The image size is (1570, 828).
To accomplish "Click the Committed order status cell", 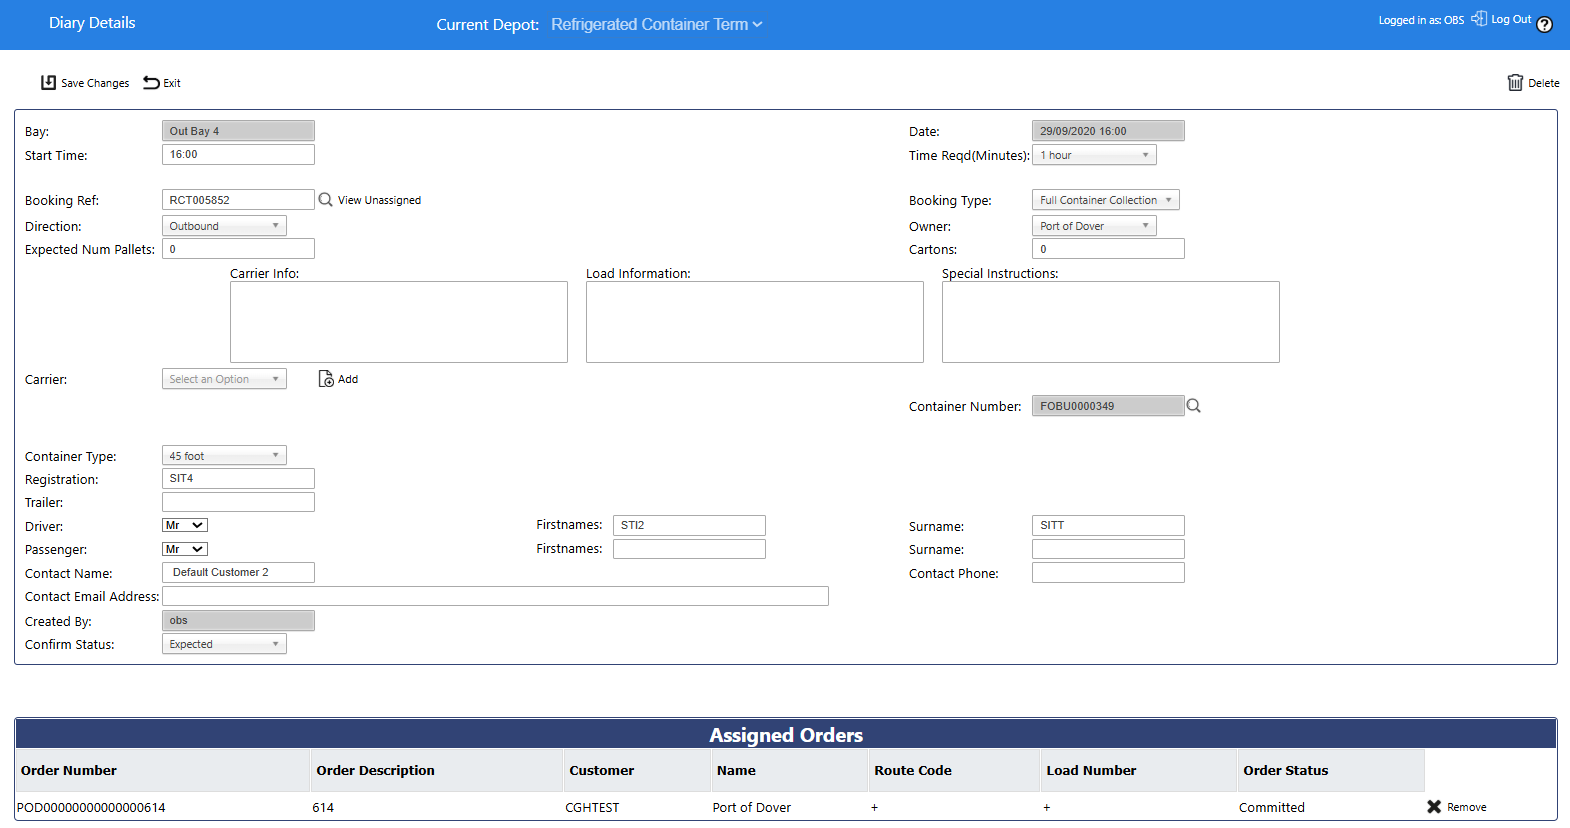I will (1272, 807).
